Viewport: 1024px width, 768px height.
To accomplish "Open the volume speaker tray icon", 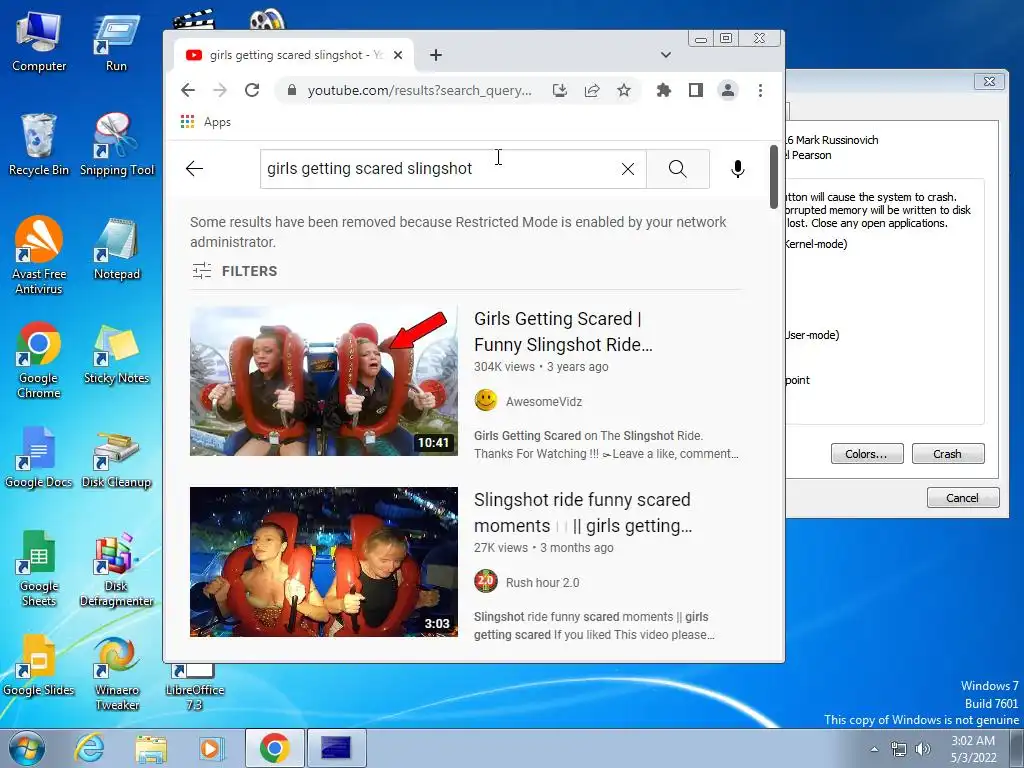I will tap(923, 749).
